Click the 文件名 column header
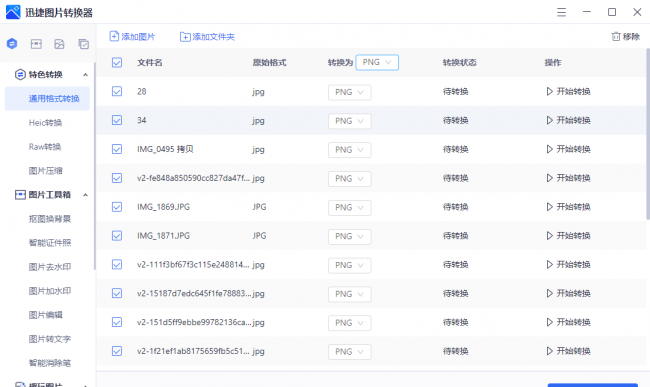The width and height of the screenshot is (650, 387). tap(150, 63)
